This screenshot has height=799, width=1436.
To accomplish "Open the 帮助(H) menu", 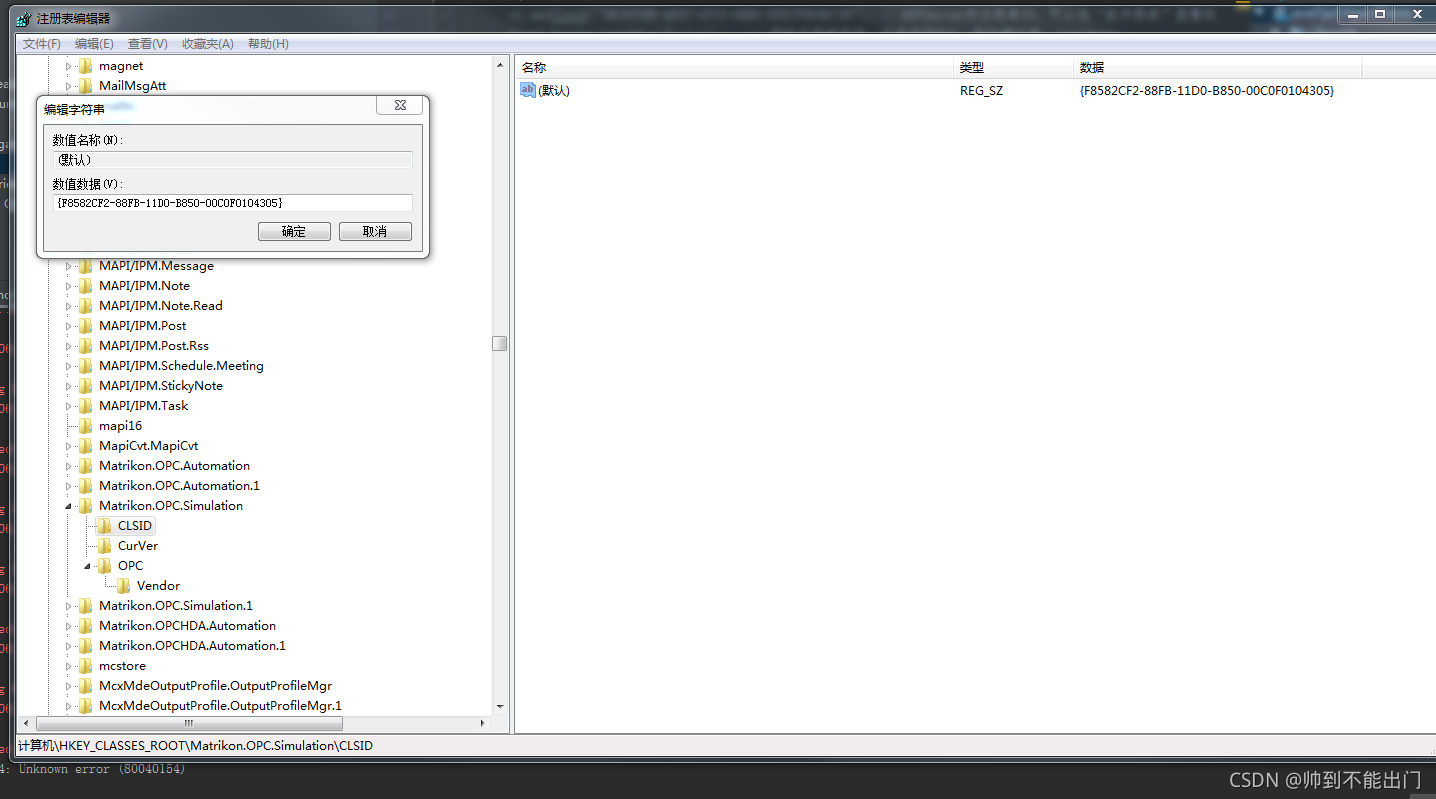I will click(x=268, y=44).
